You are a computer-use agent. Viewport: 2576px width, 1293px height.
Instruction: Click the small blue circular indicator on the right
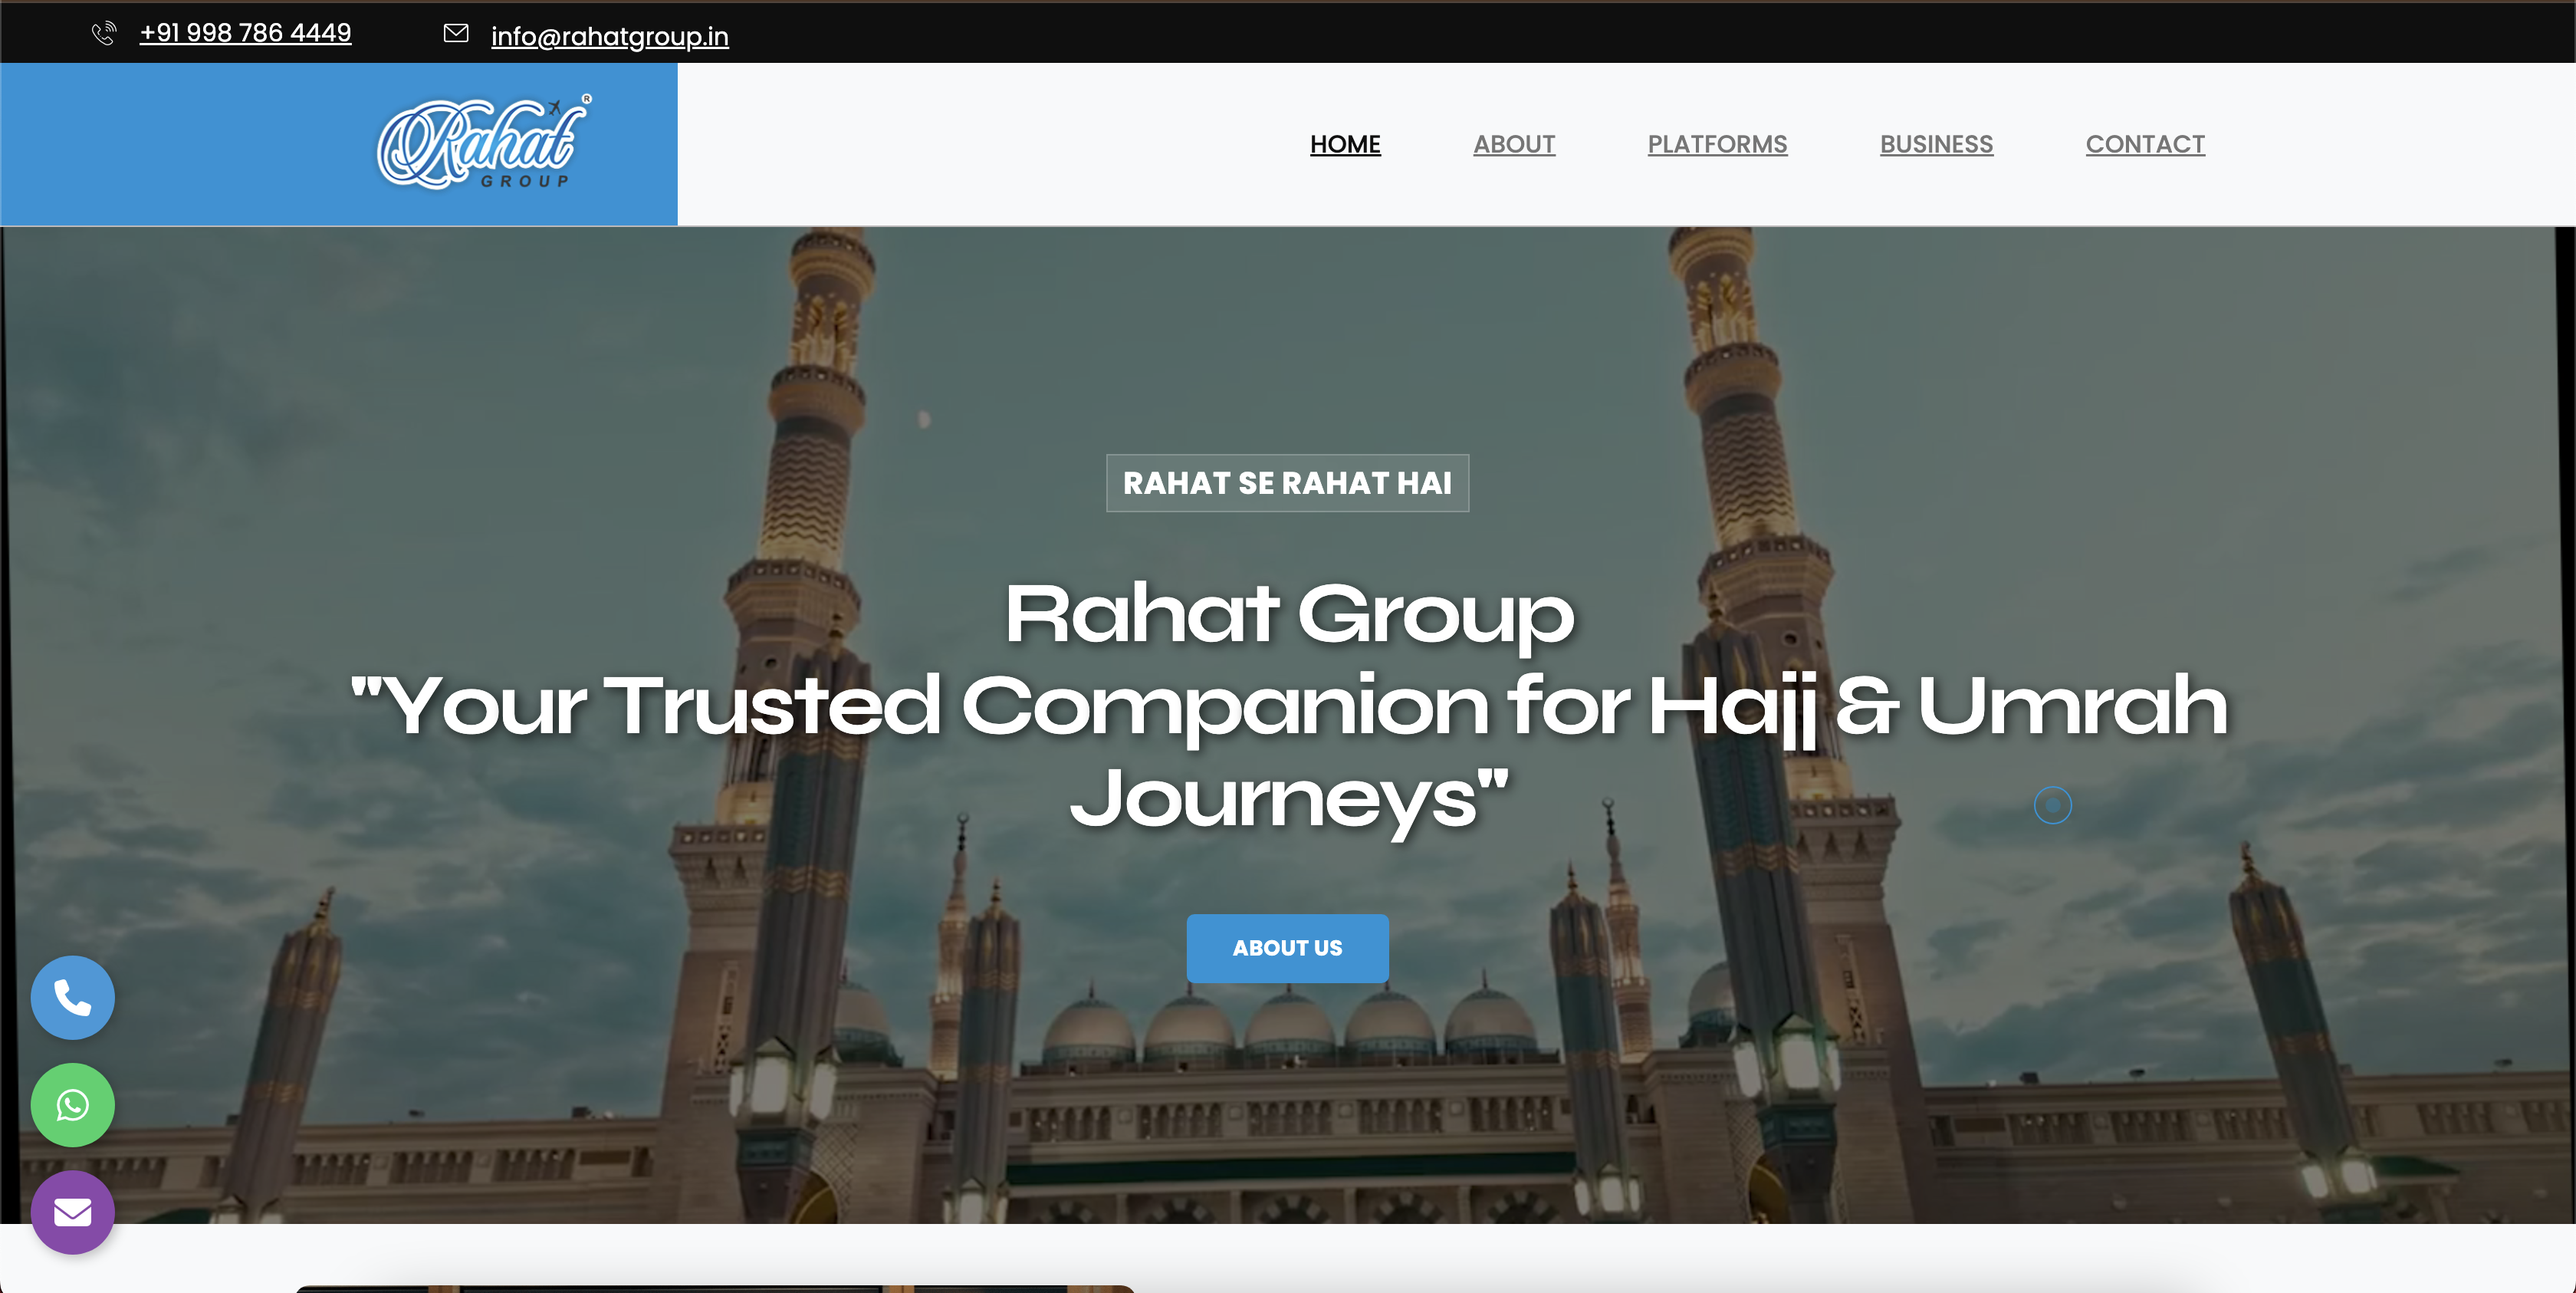click(x=2053, y=804)
